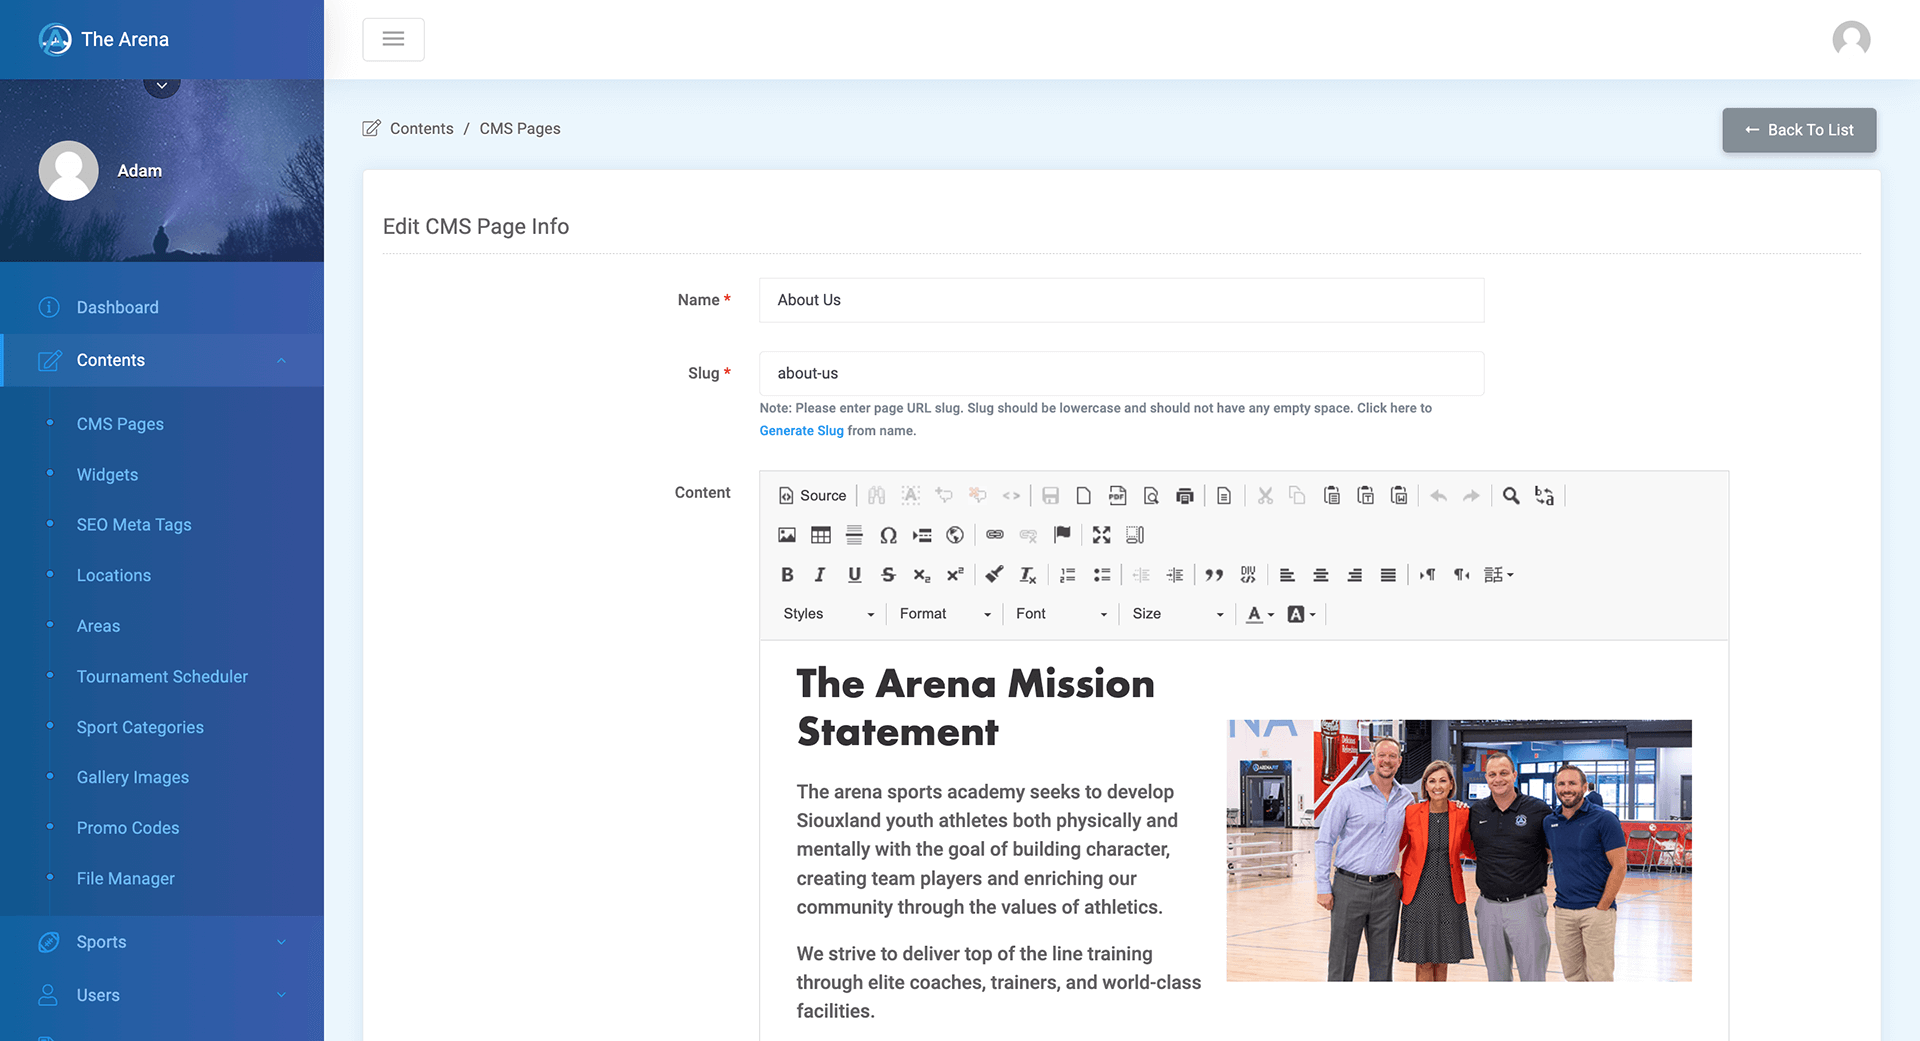Click the Back To List button
The width and height of the screenshot is (1920, 1041).
click(1799, 130)
